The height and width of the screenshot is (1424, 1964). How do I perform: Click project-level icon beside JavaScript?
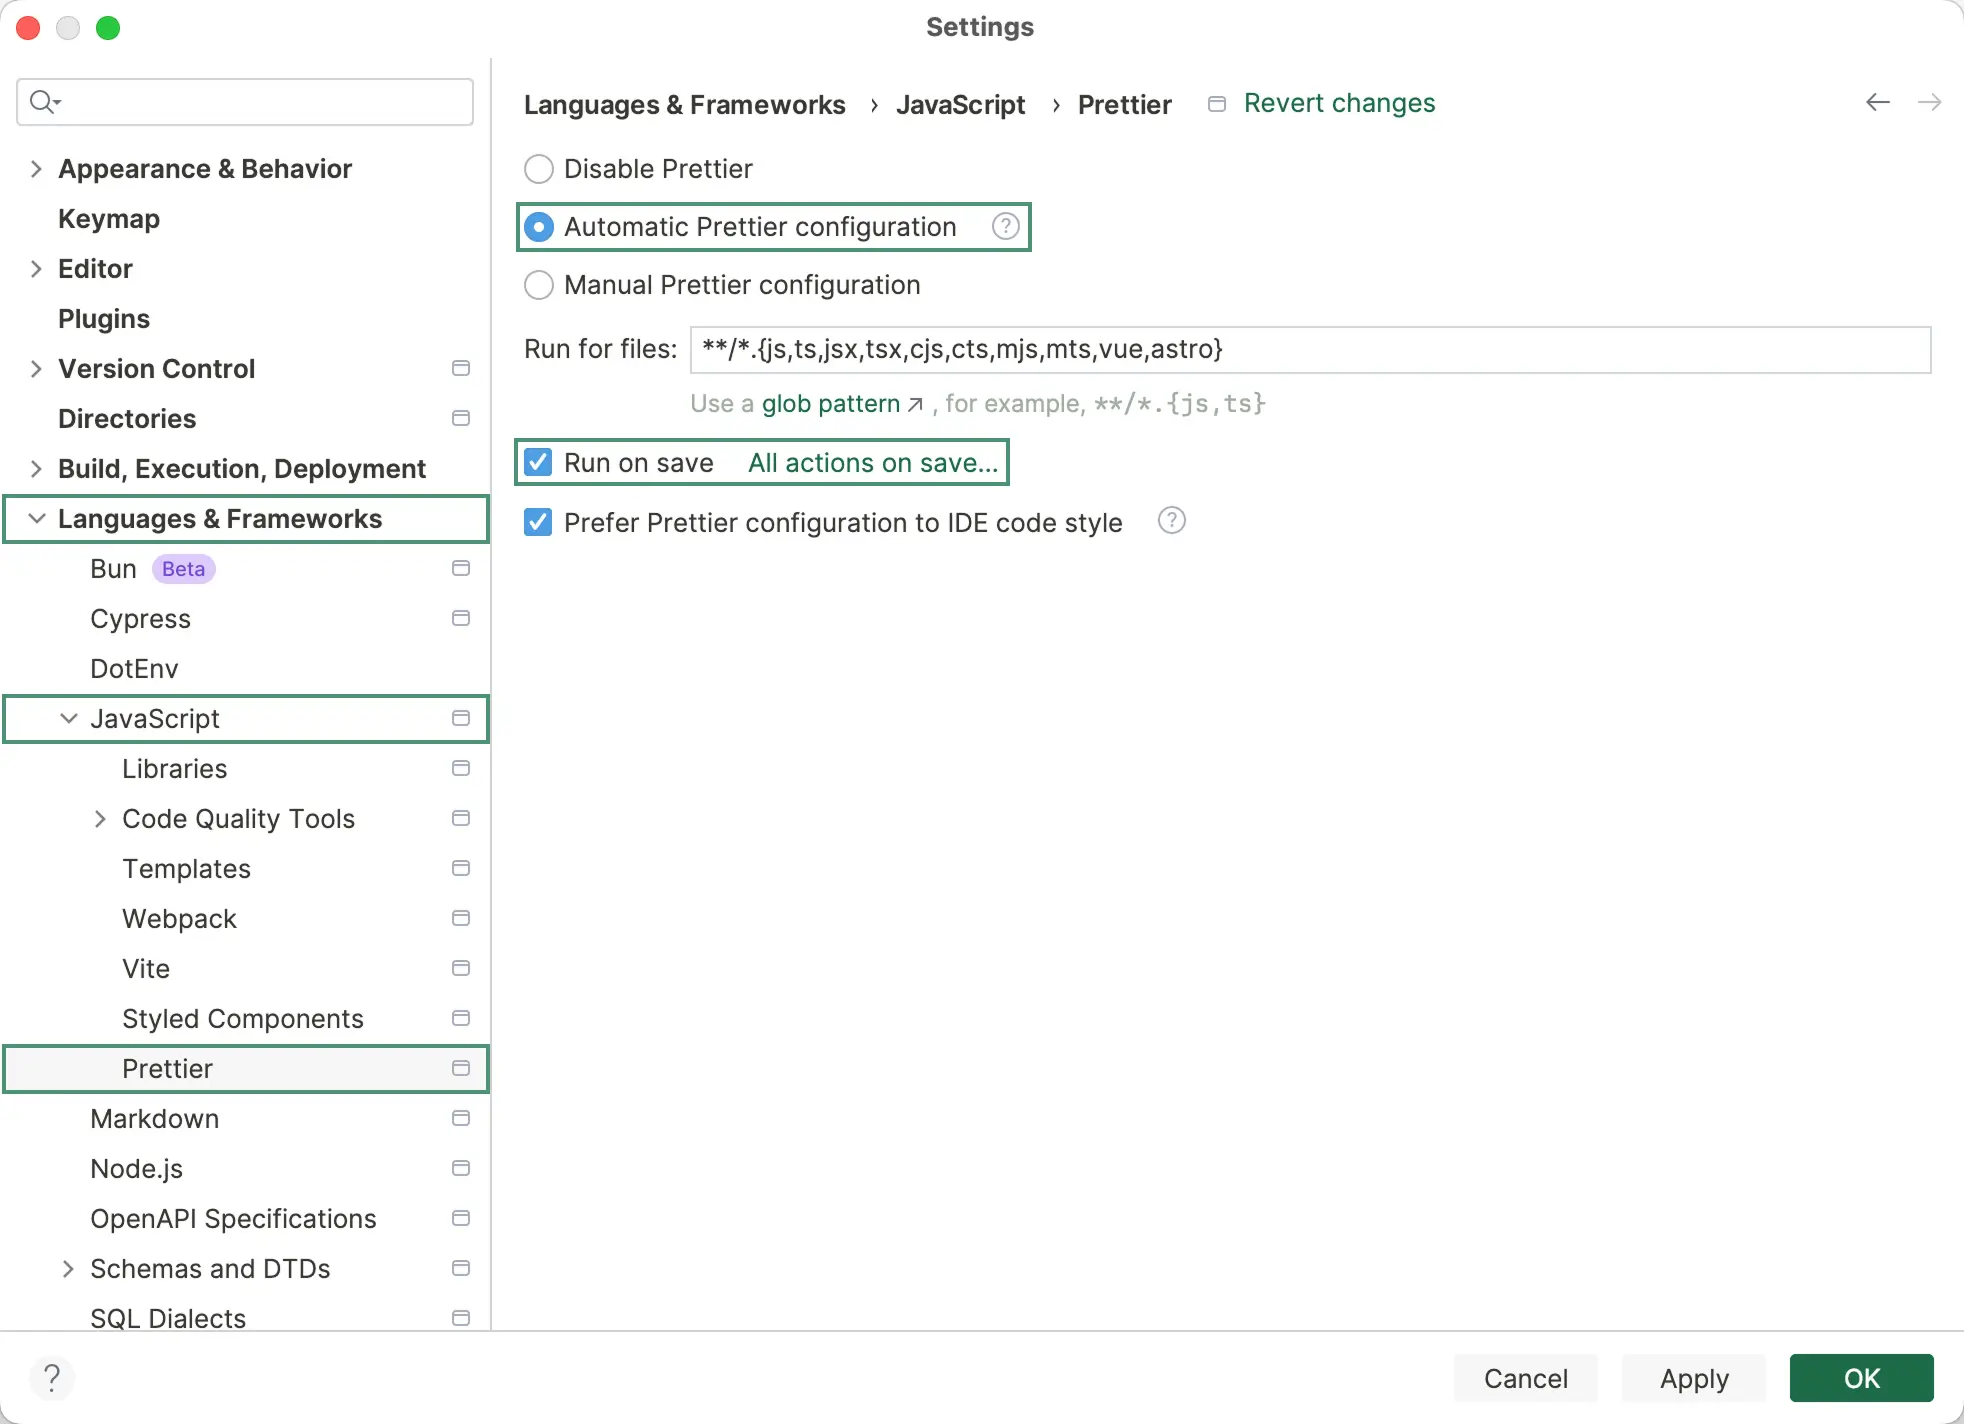[461, 718]
